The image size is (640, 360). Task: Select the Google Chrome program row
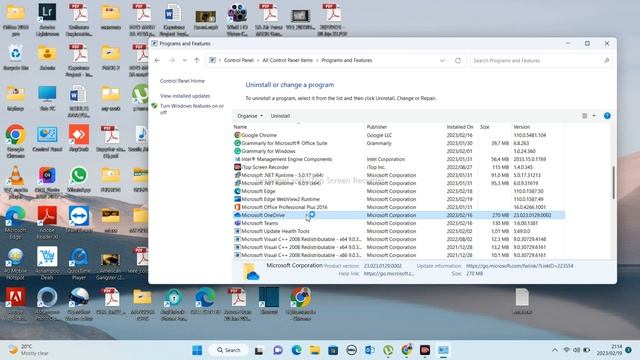399,135
